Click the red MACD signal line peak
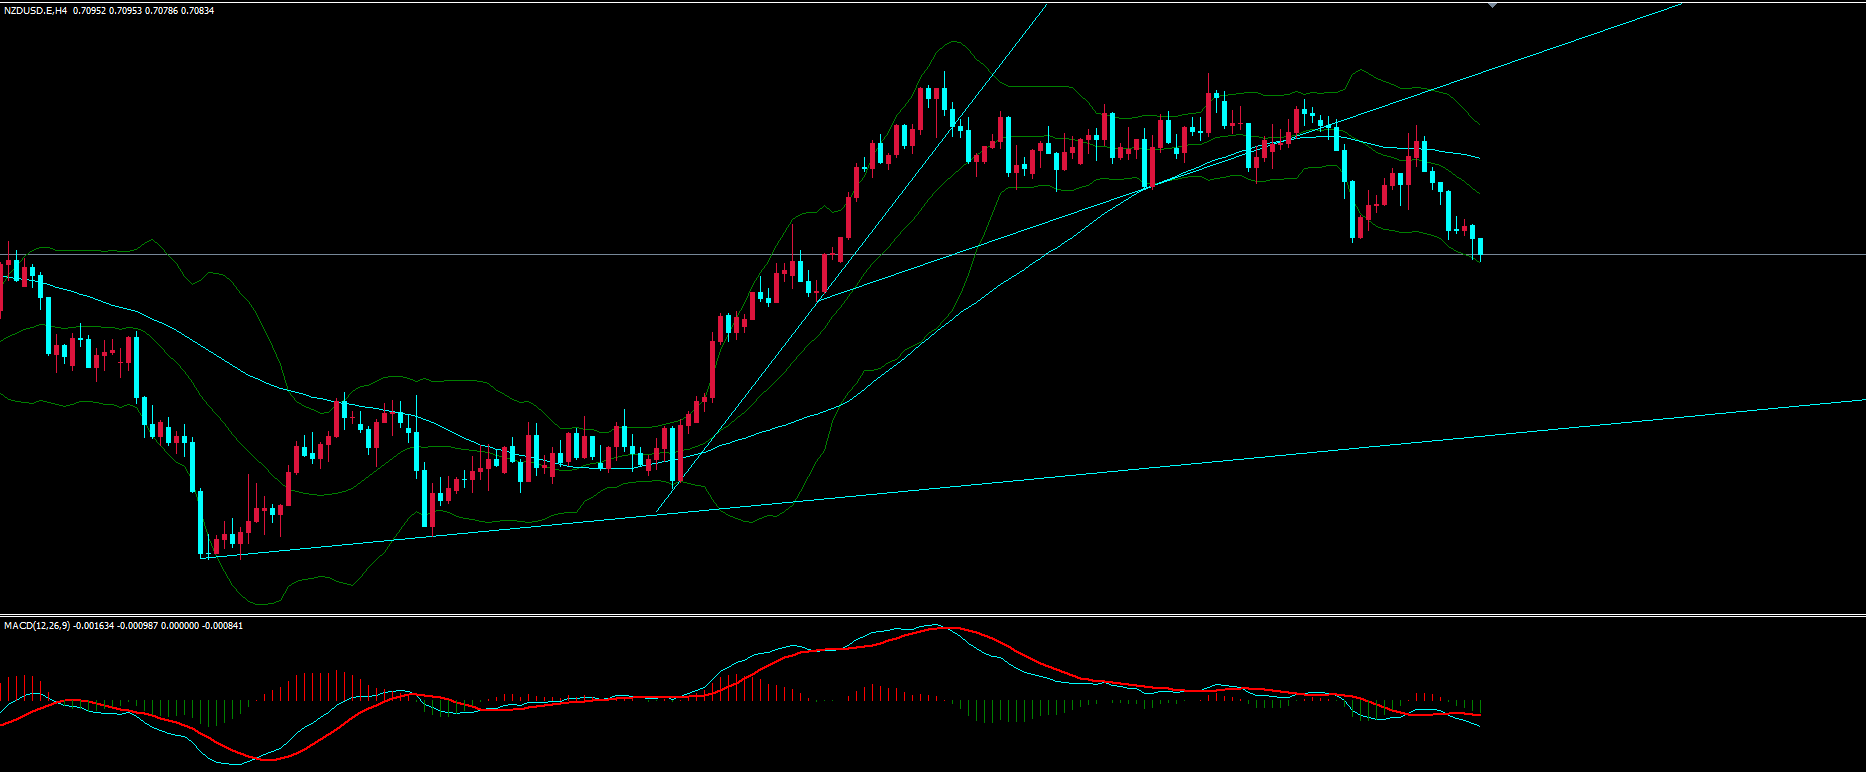 coord(955,629)
